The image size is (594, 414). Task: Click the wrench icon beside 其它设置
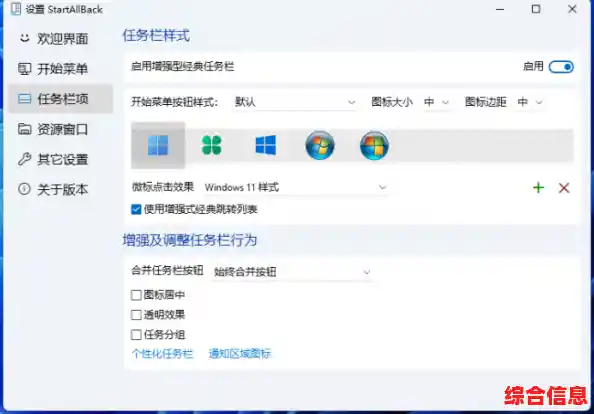pos(25,159)
